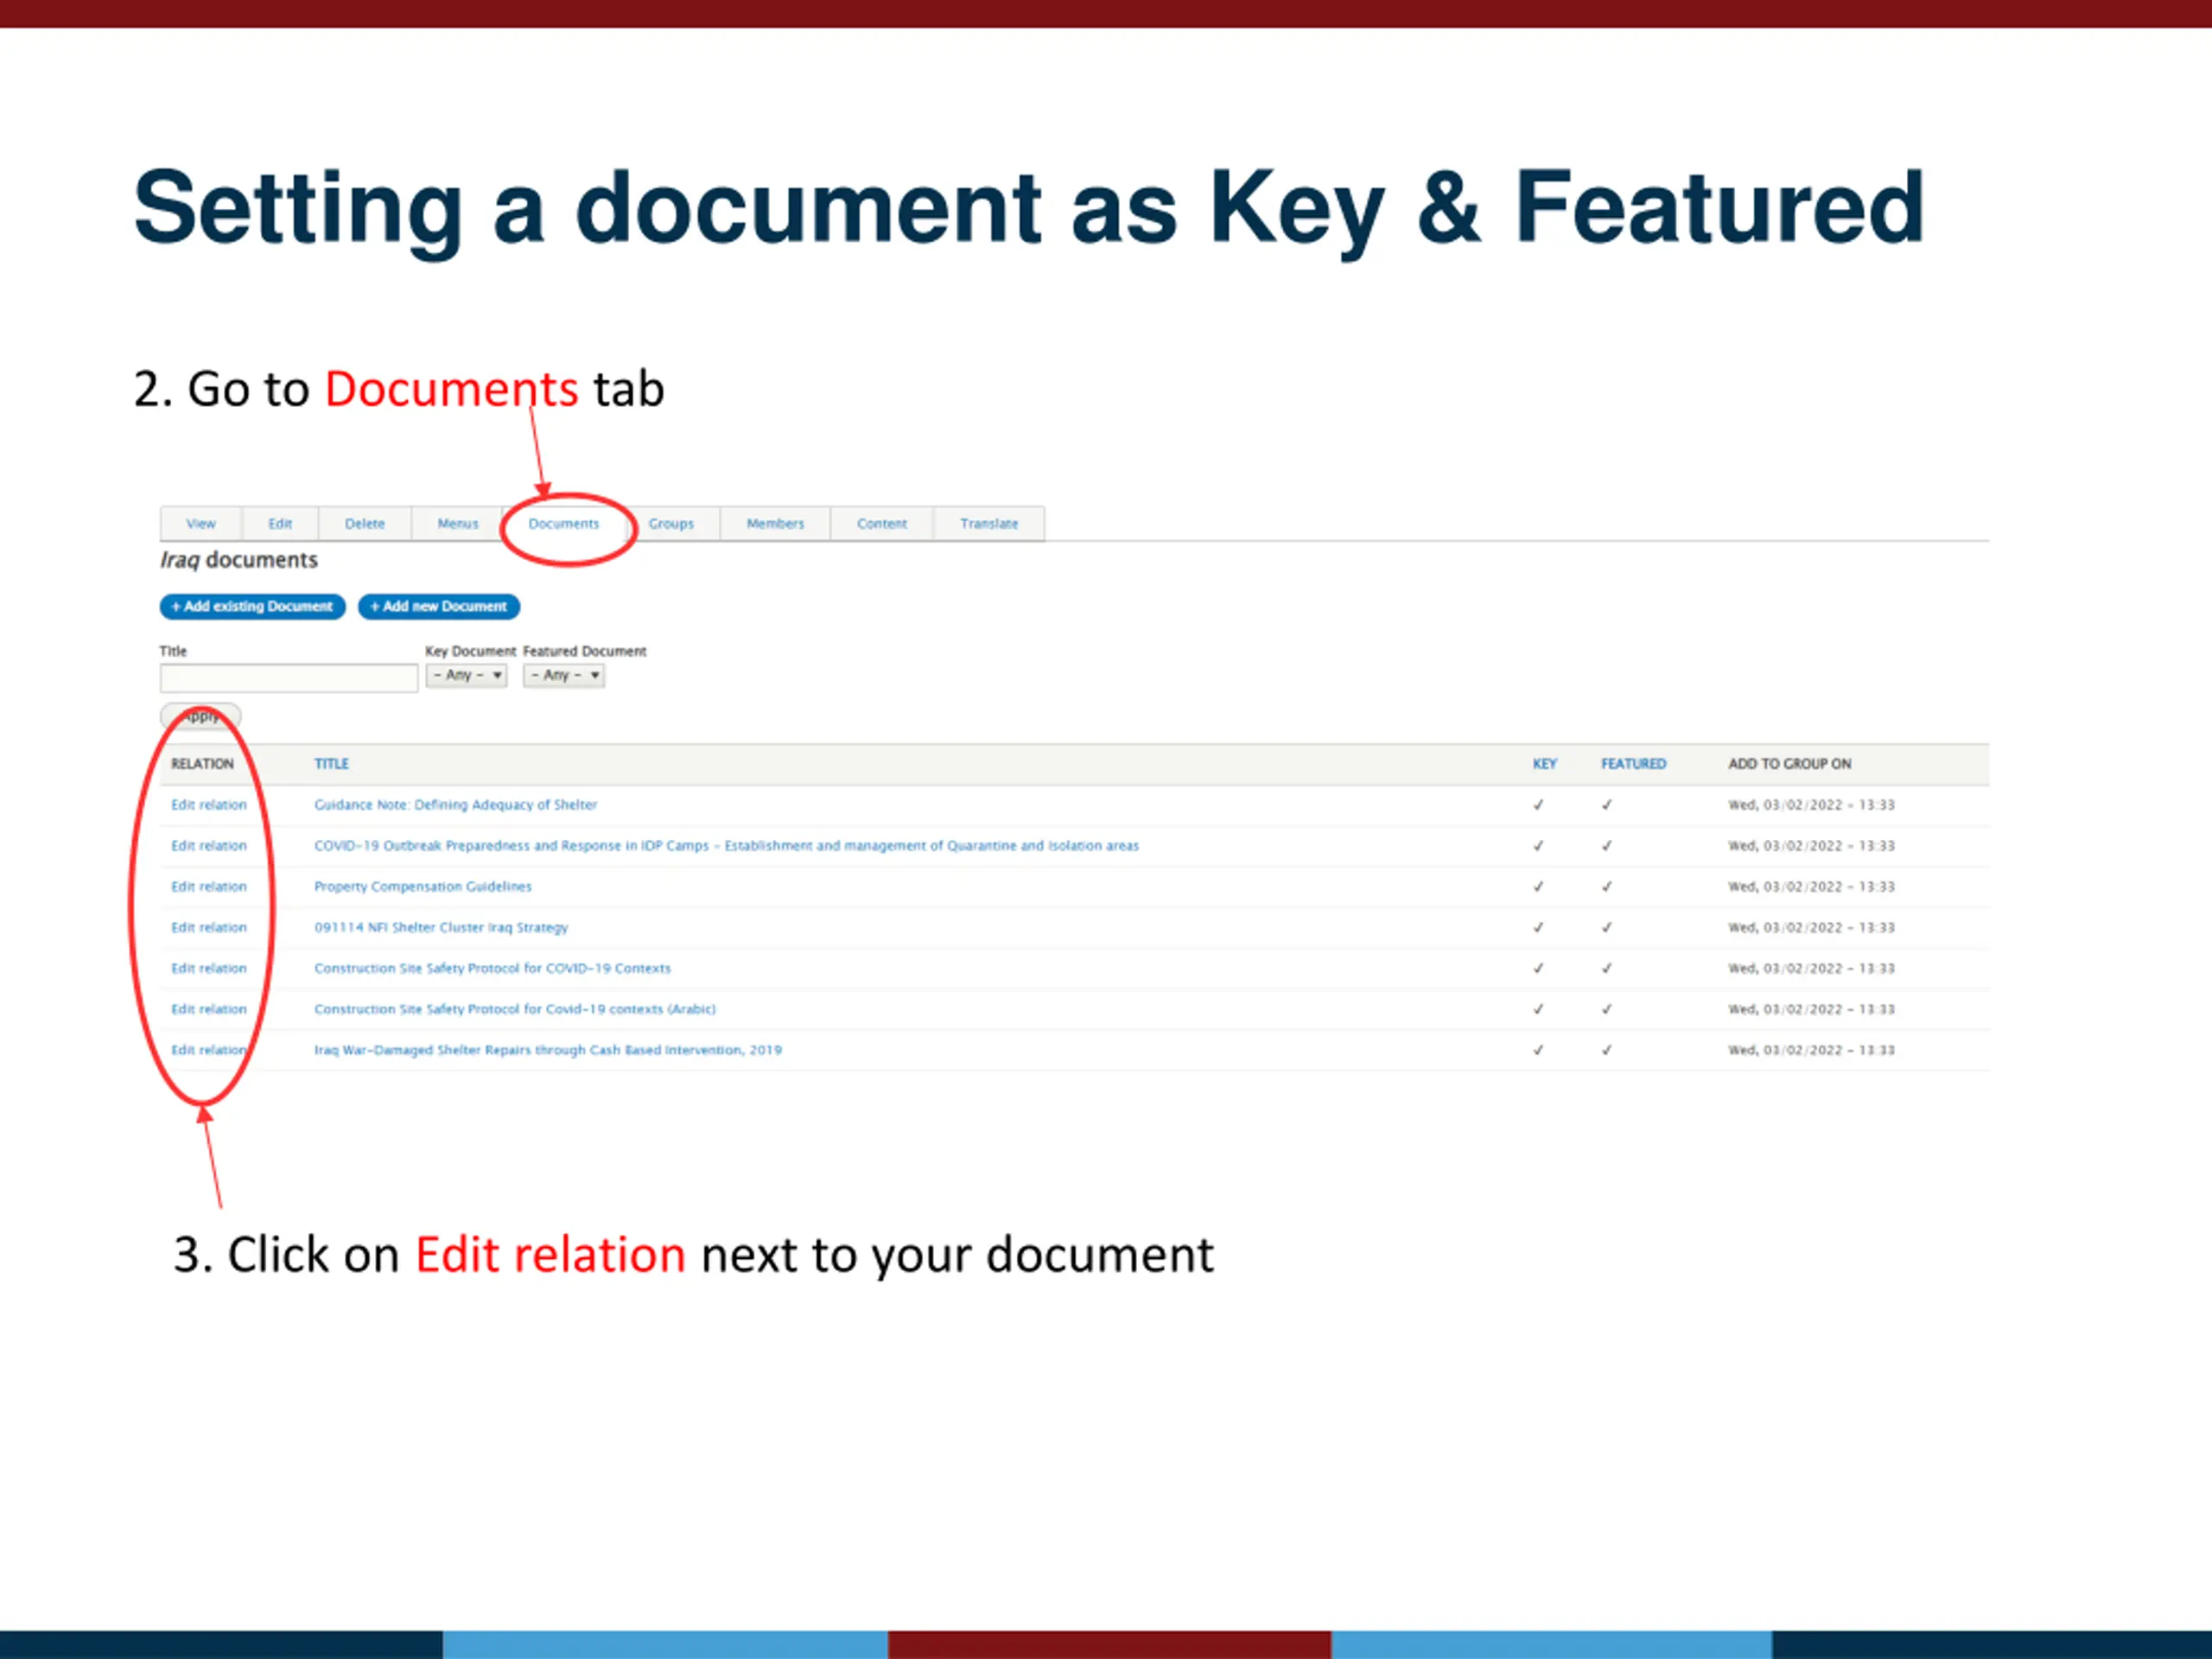Screen dimensions: 2212x1659
Task: Click the Add existing Document button
Action: pos(252,606)
